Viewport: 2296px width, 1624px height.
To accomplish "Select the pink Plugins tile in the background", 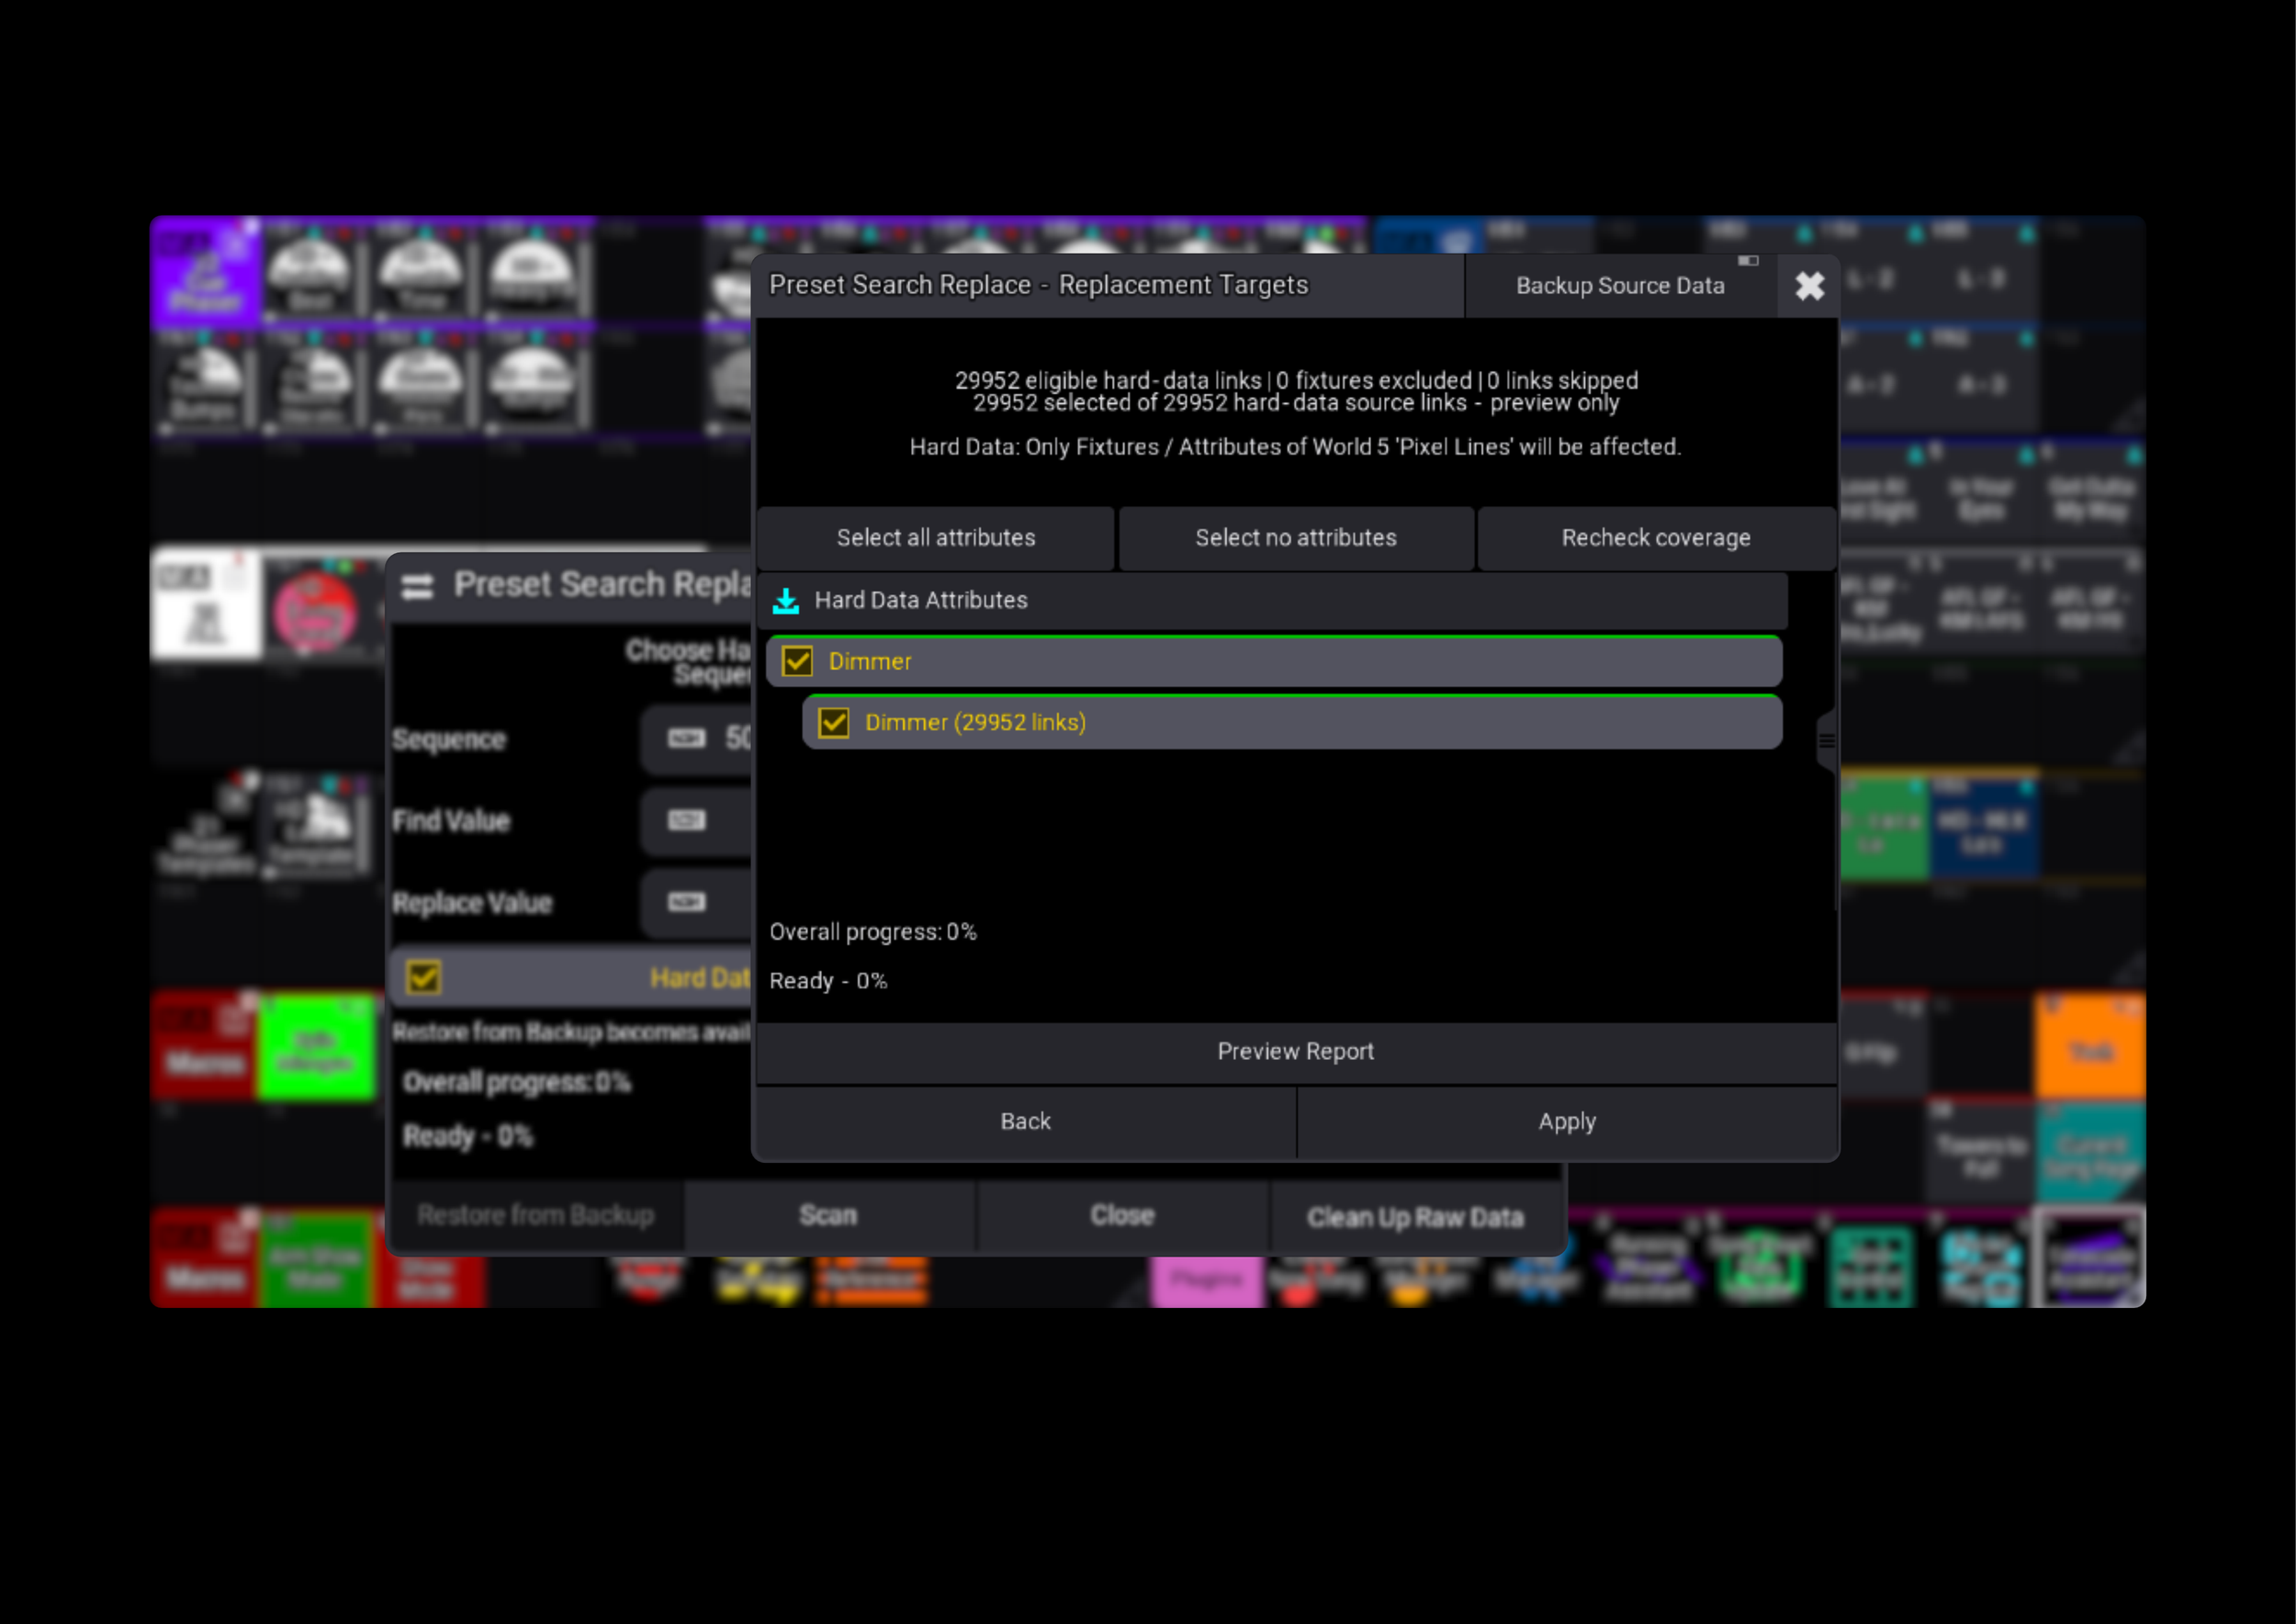I will point(1207,1280).
